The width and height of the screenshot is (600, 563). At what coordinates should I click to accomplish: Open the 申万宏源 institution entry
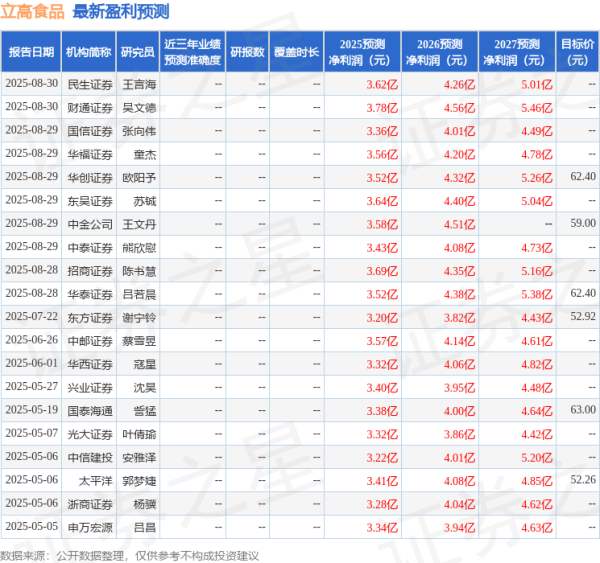[88, 526]
